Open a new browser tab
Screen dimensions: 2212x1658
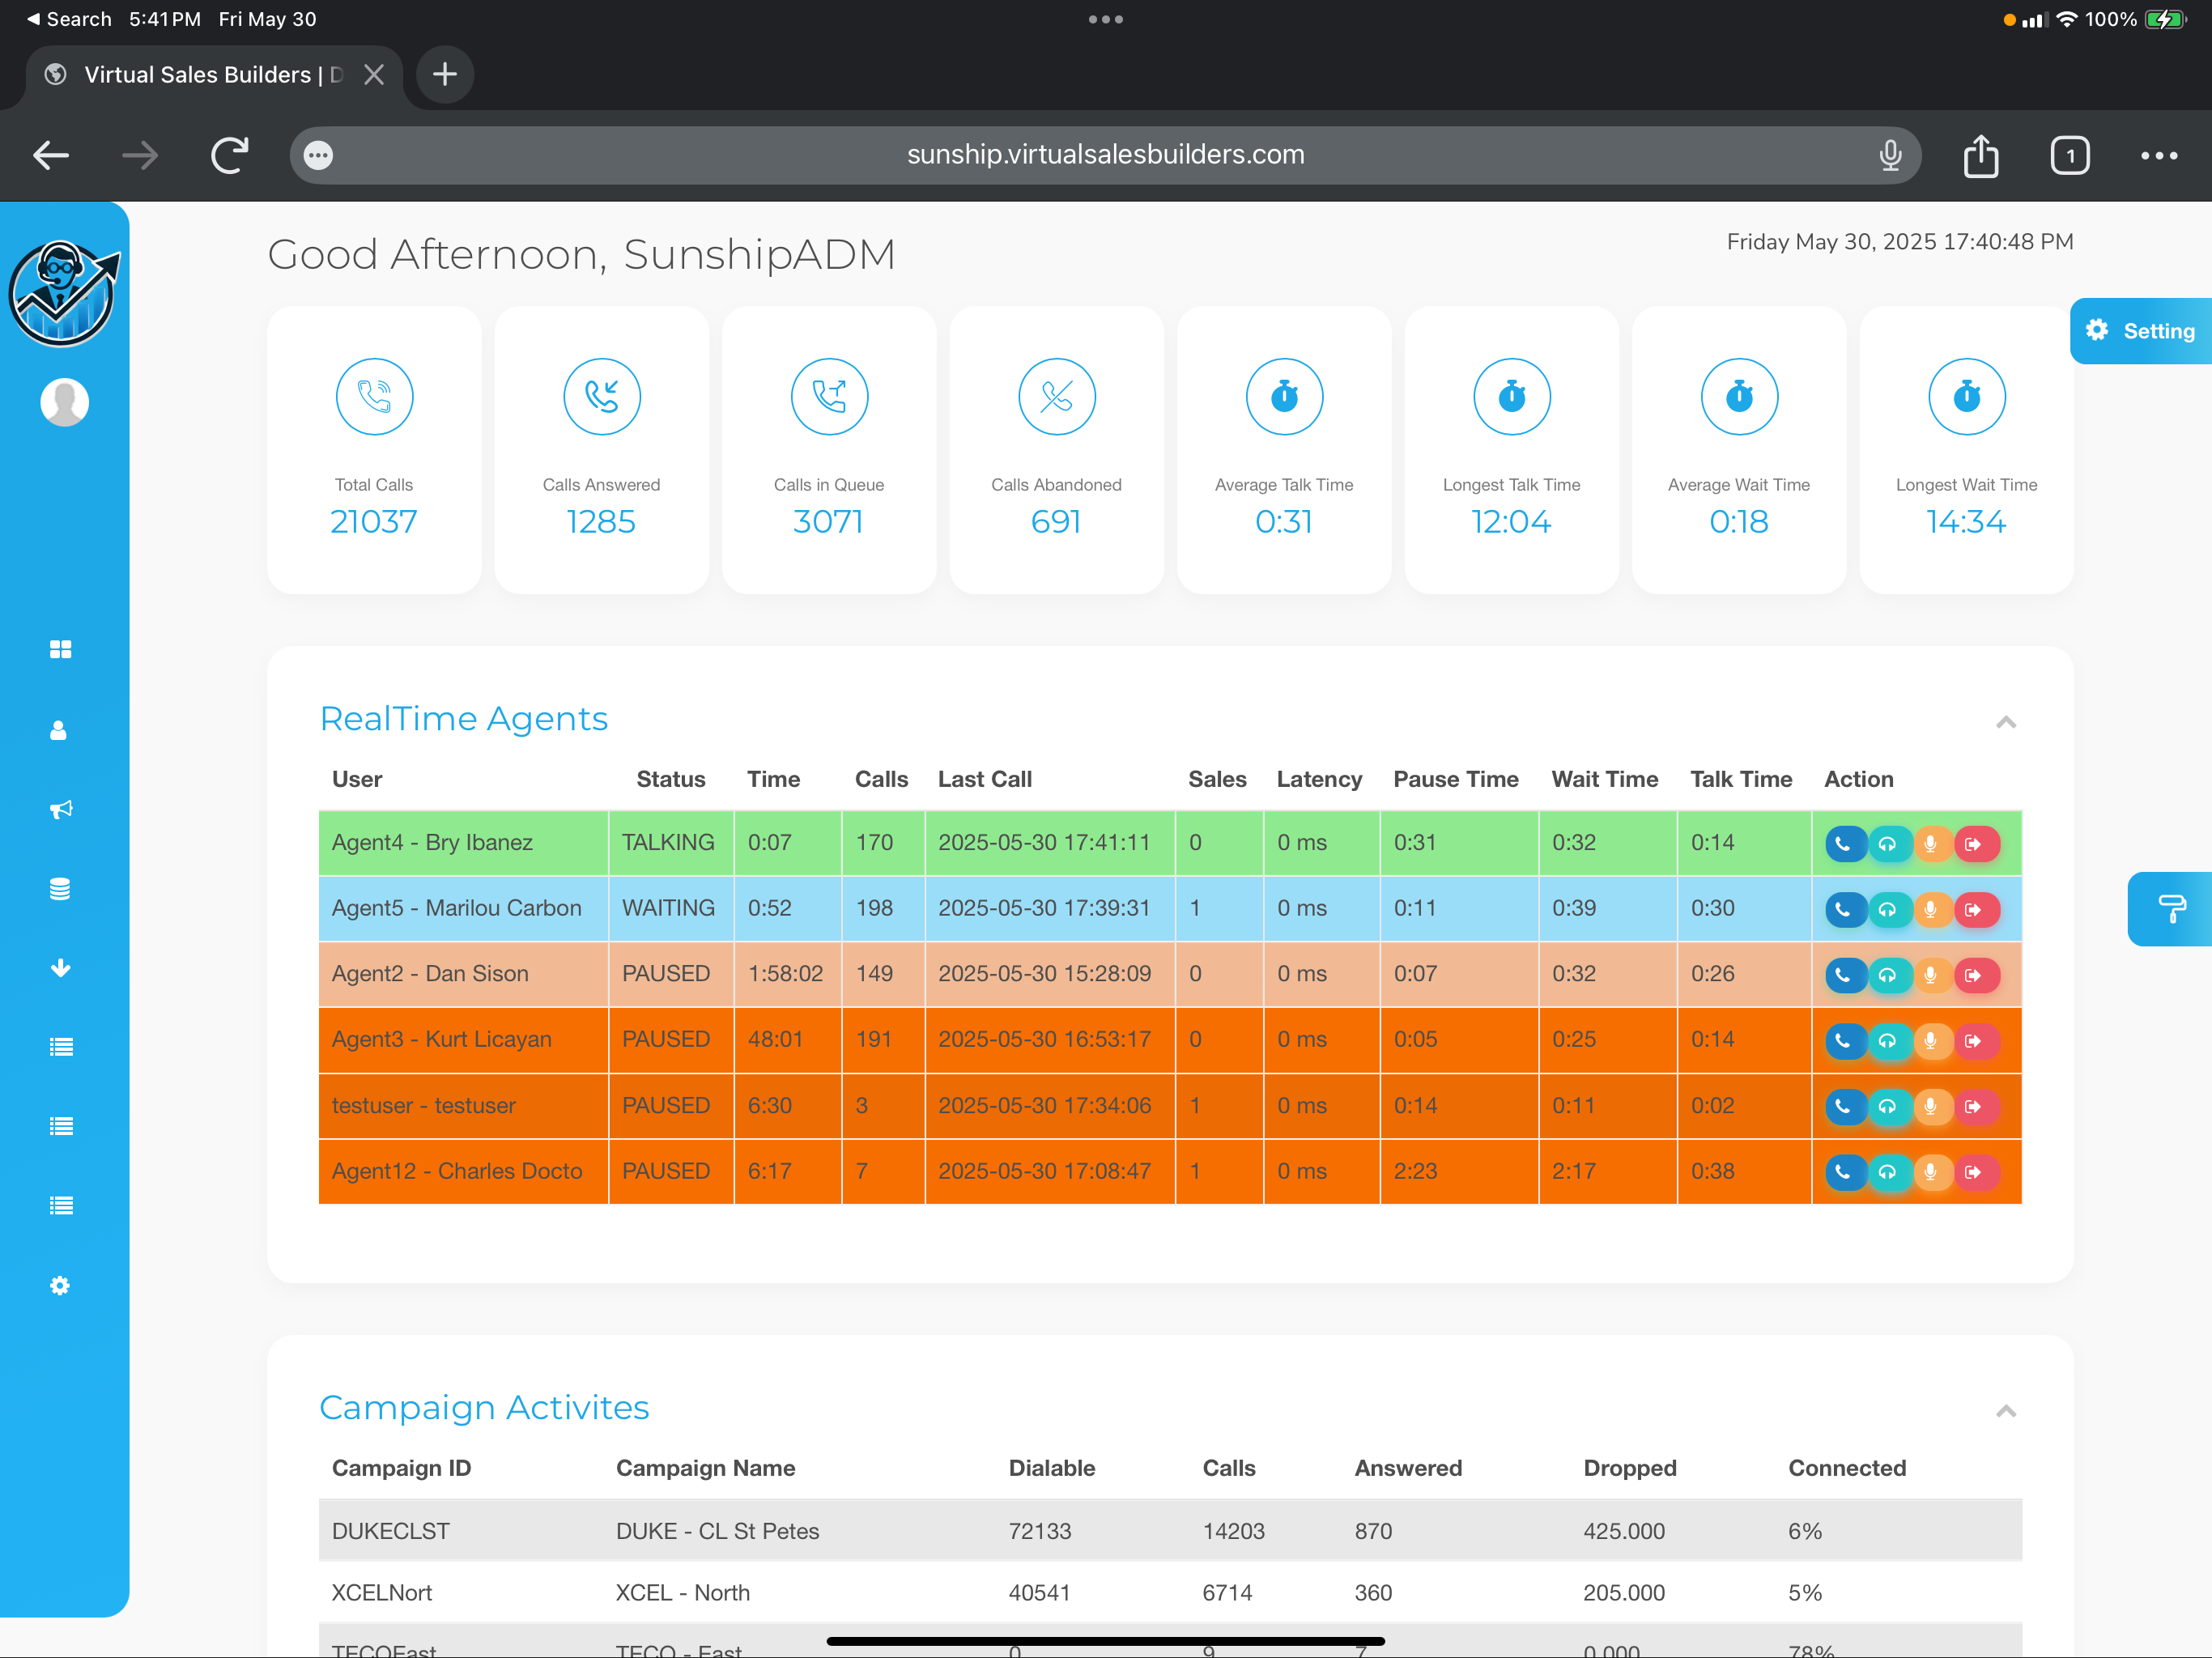tap(445, 75)
